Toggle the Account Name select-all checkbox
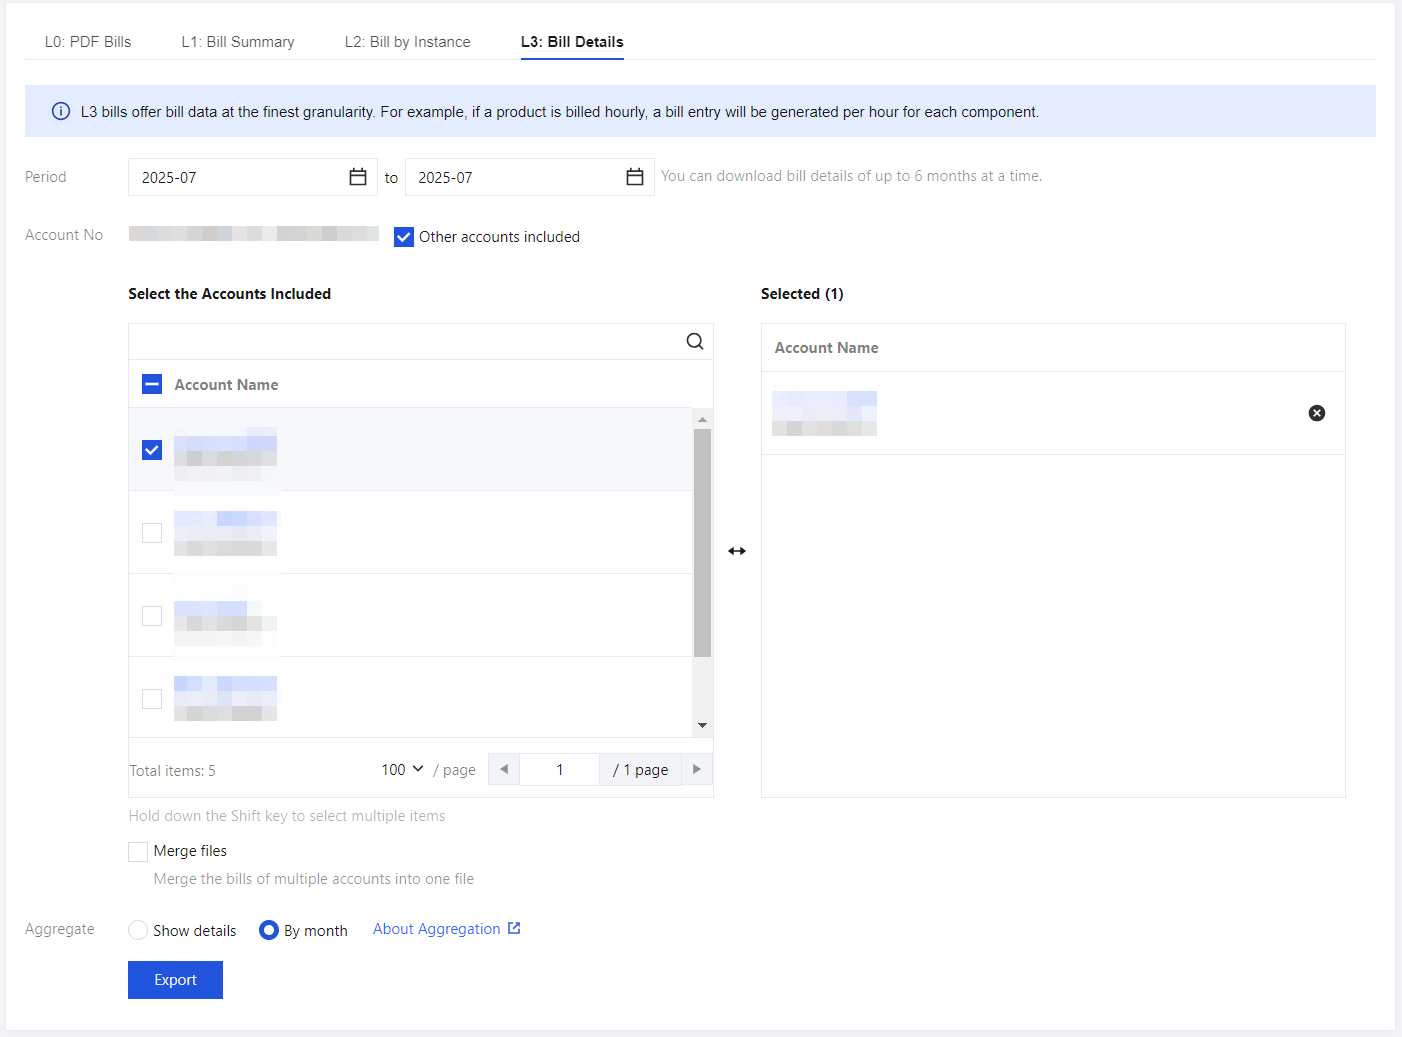 (152, 384)
